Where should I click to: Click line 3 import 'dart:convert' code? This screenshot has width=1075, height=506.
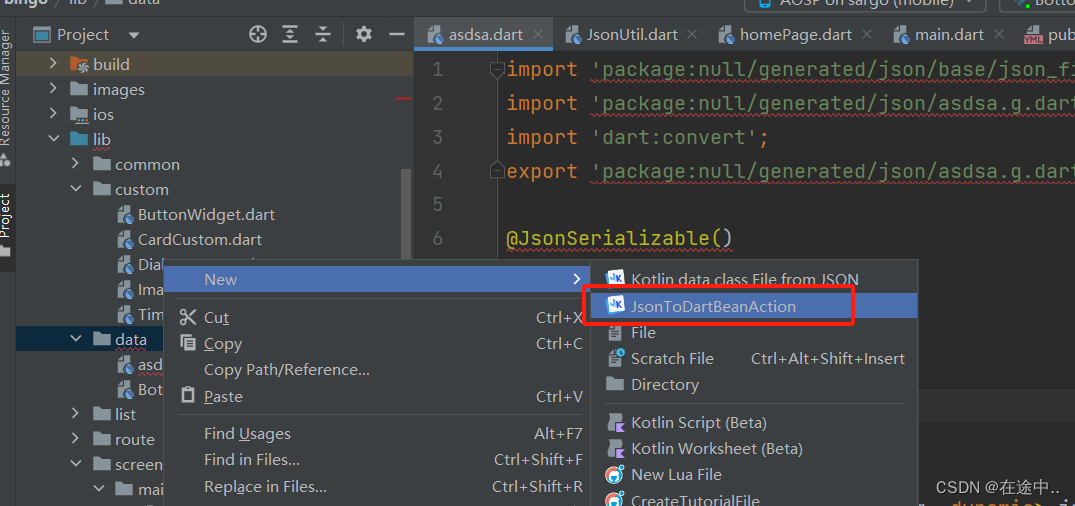638,137
